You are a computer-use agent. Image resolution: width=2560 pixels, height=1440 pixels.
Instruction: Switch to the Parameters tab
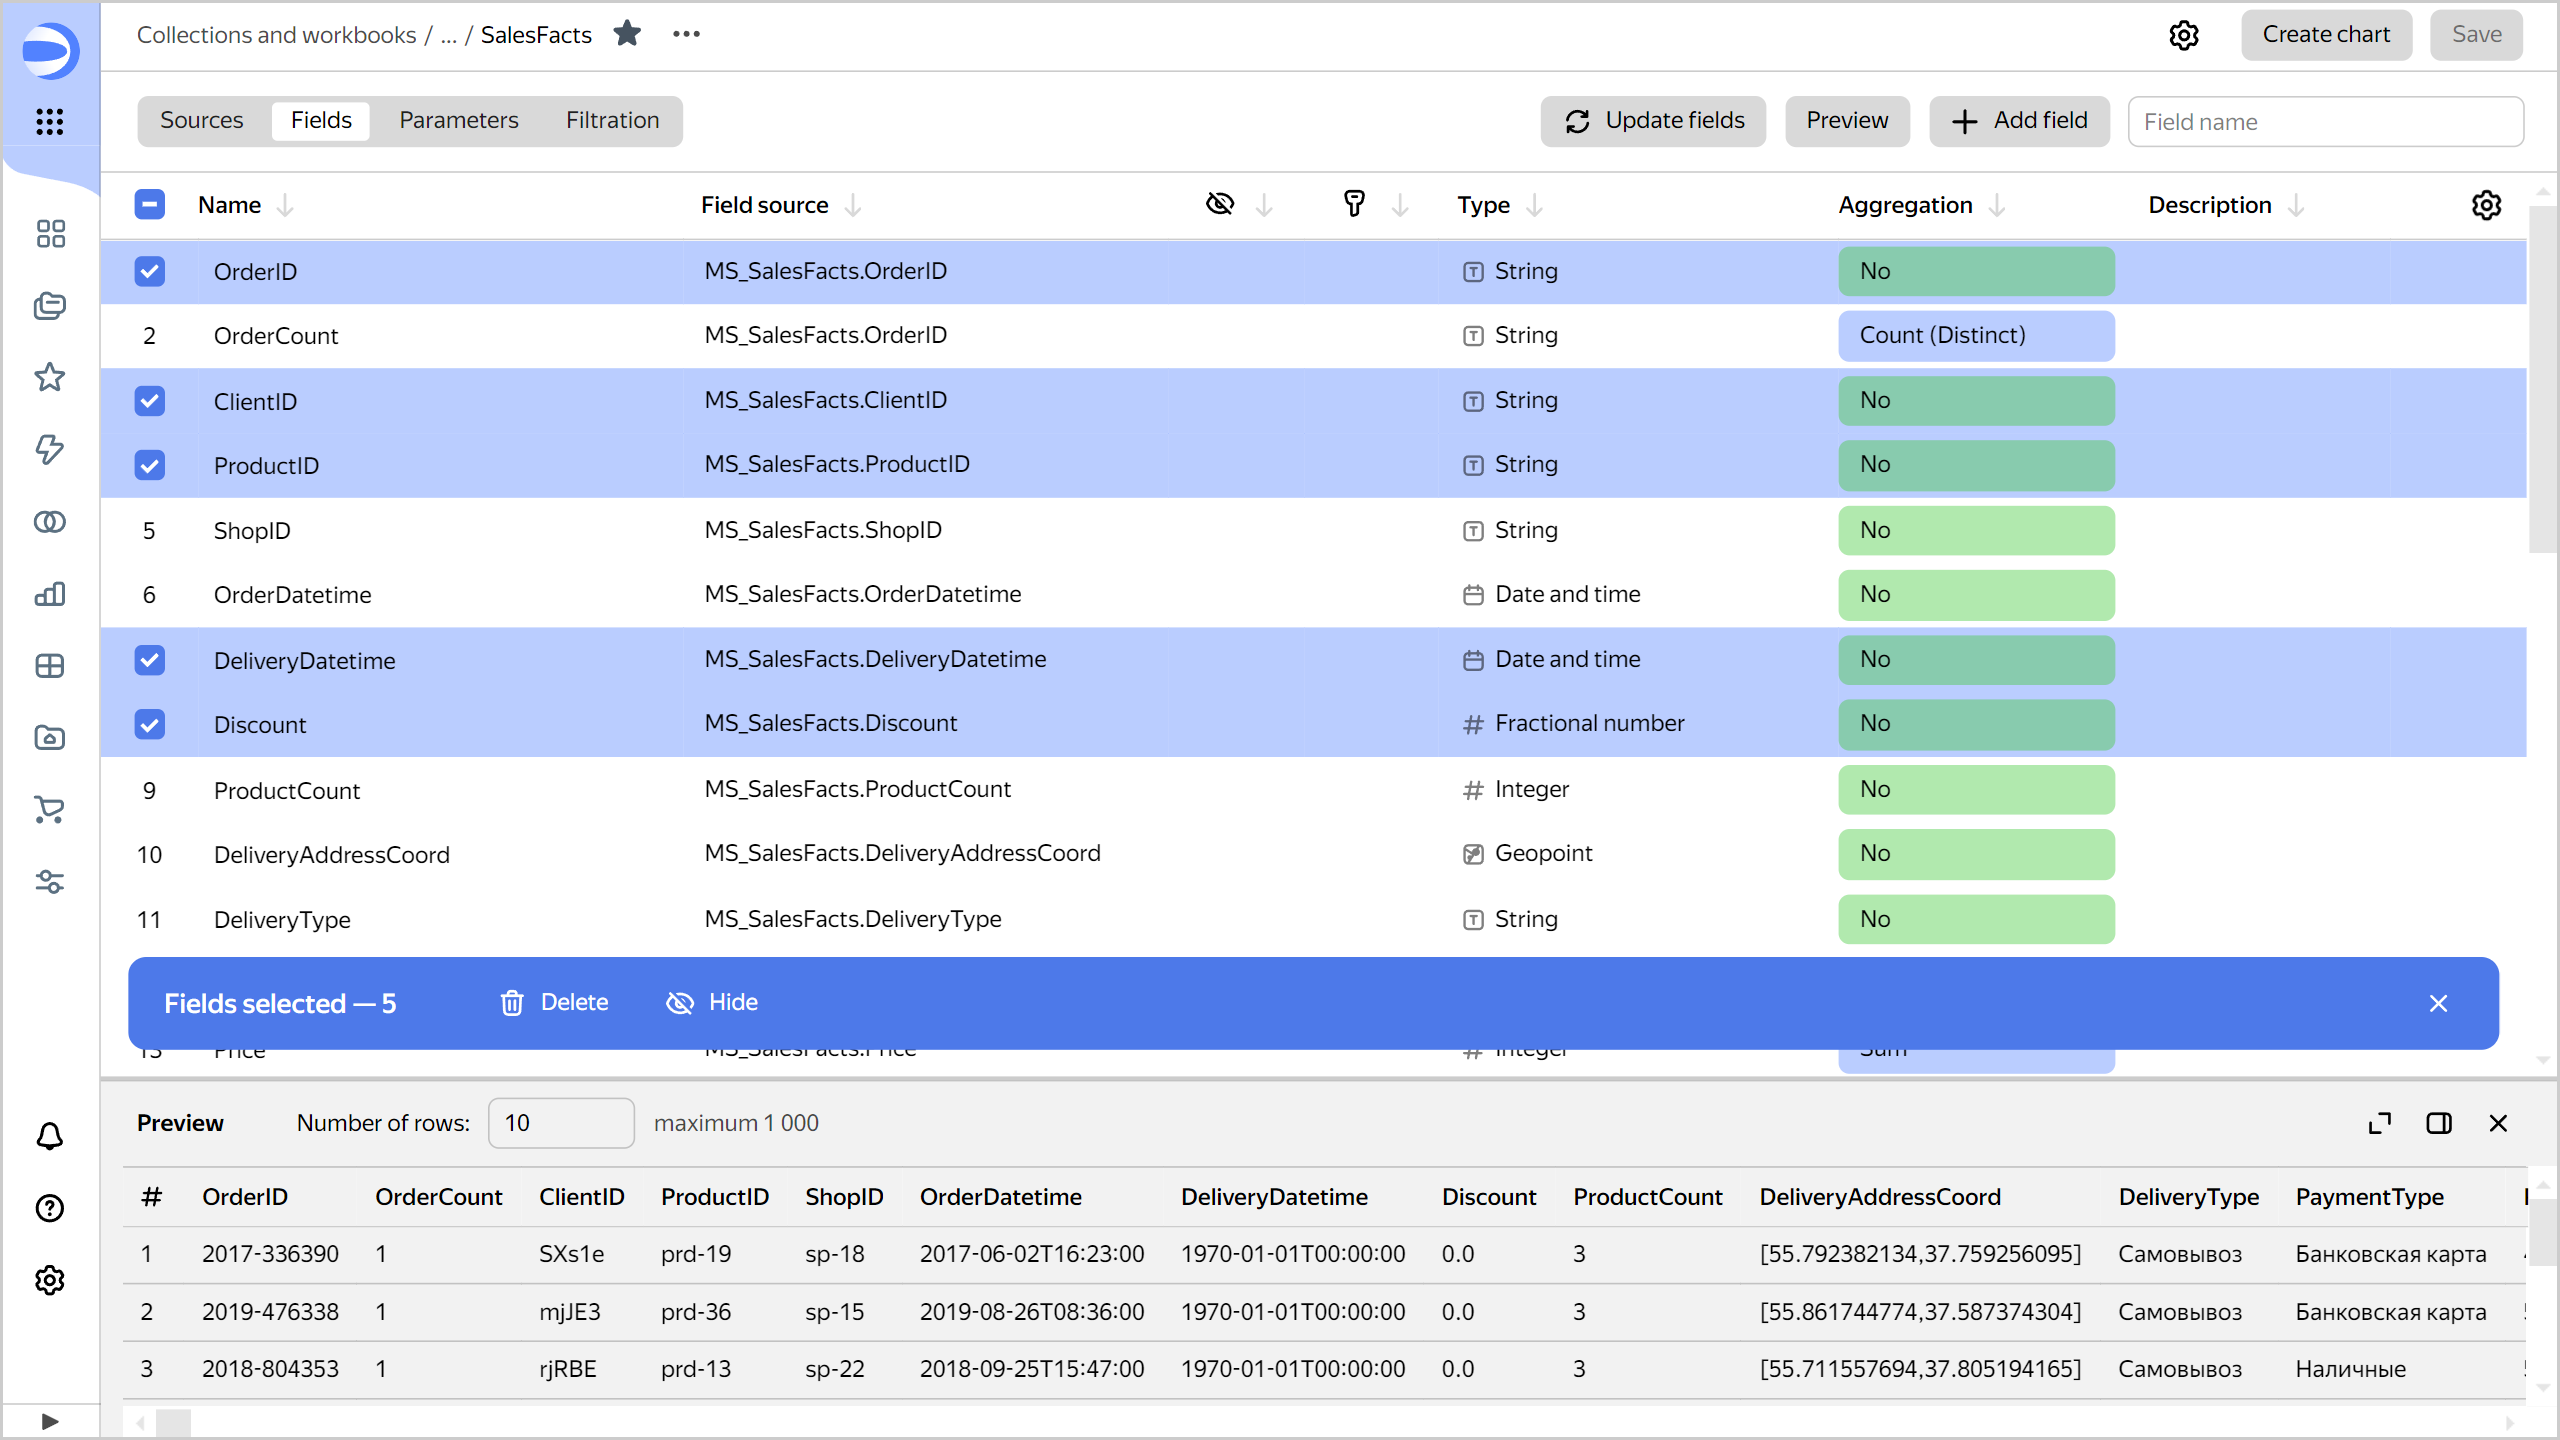[x=458, y=120]
